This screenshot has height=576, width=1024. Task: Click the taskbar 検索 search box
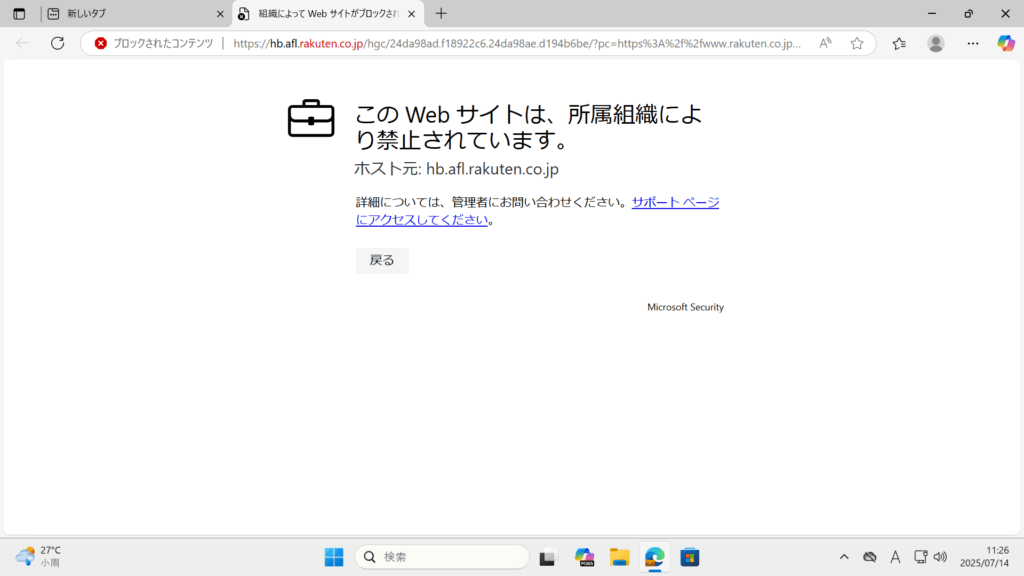click(442, 557)
